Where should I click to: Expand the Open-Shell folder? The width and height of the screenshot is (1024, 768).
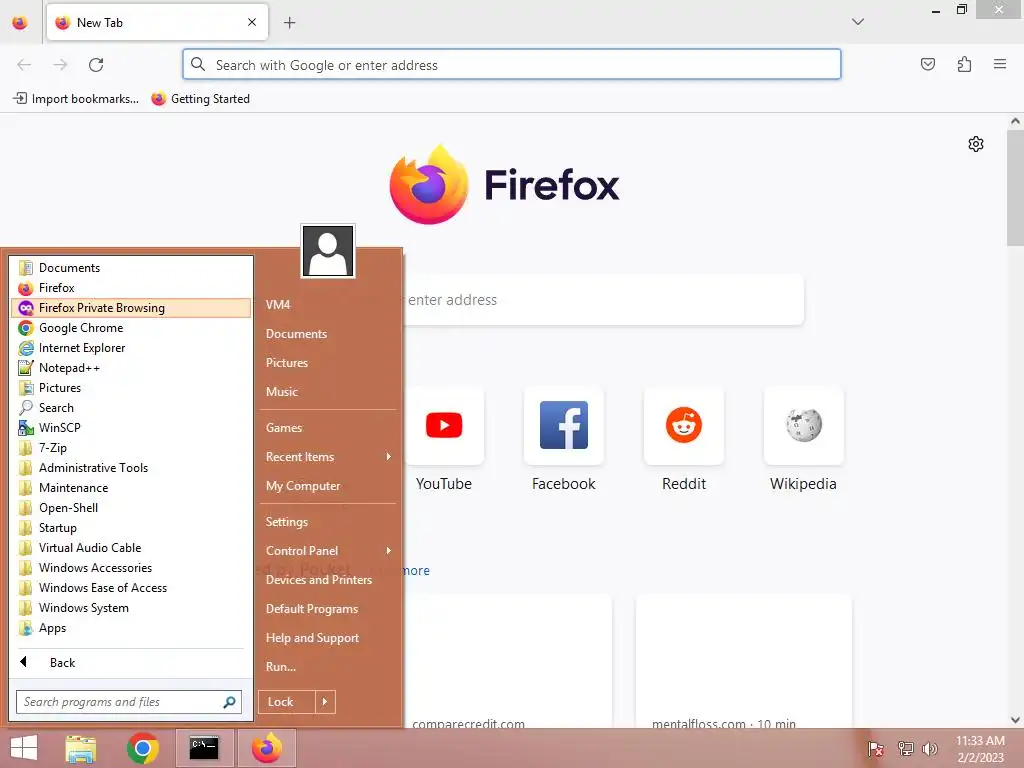pos(131,508)
